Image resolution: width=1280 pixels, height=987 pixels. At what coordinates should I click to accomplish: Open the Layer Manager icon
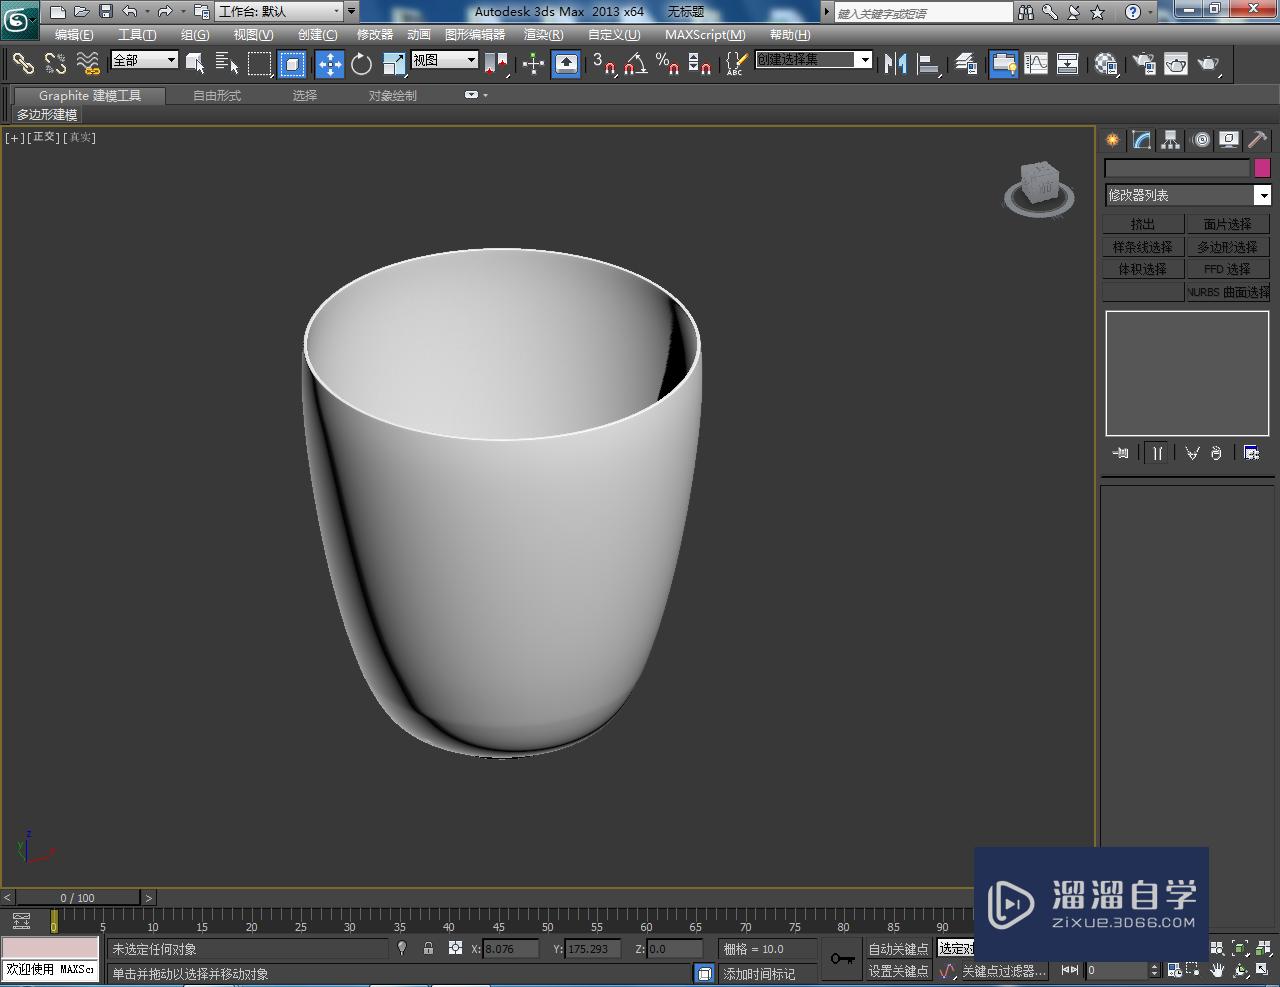[x=965, y=63]
